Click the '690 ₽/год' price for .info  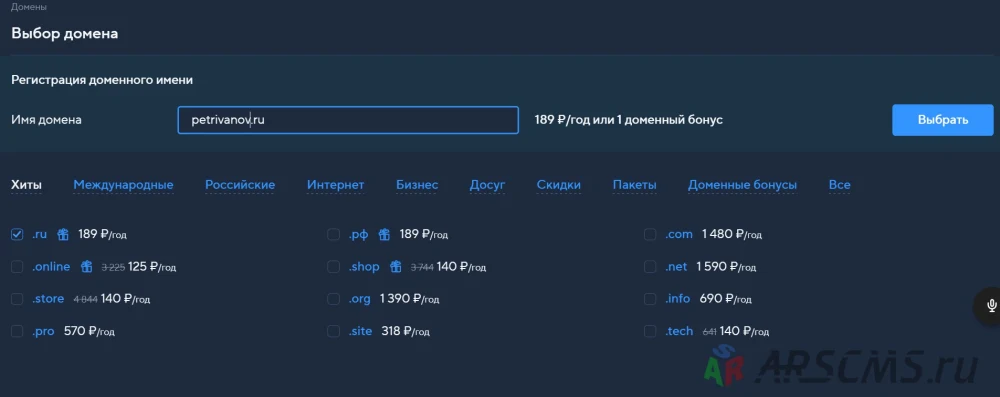[x=726, y=299]
